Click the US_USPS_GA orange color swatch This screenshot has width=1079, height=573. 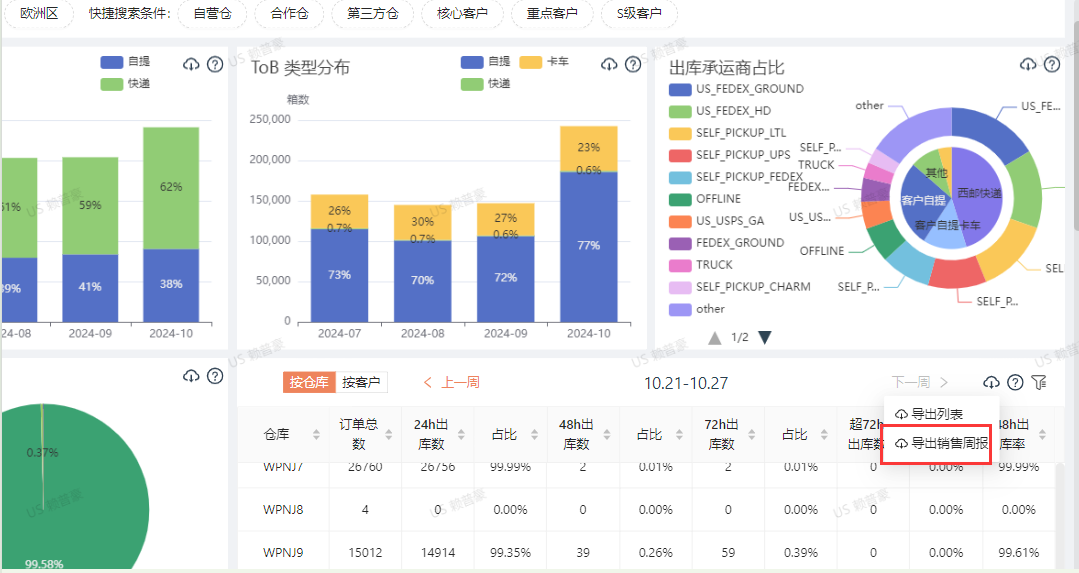[680, 221]
